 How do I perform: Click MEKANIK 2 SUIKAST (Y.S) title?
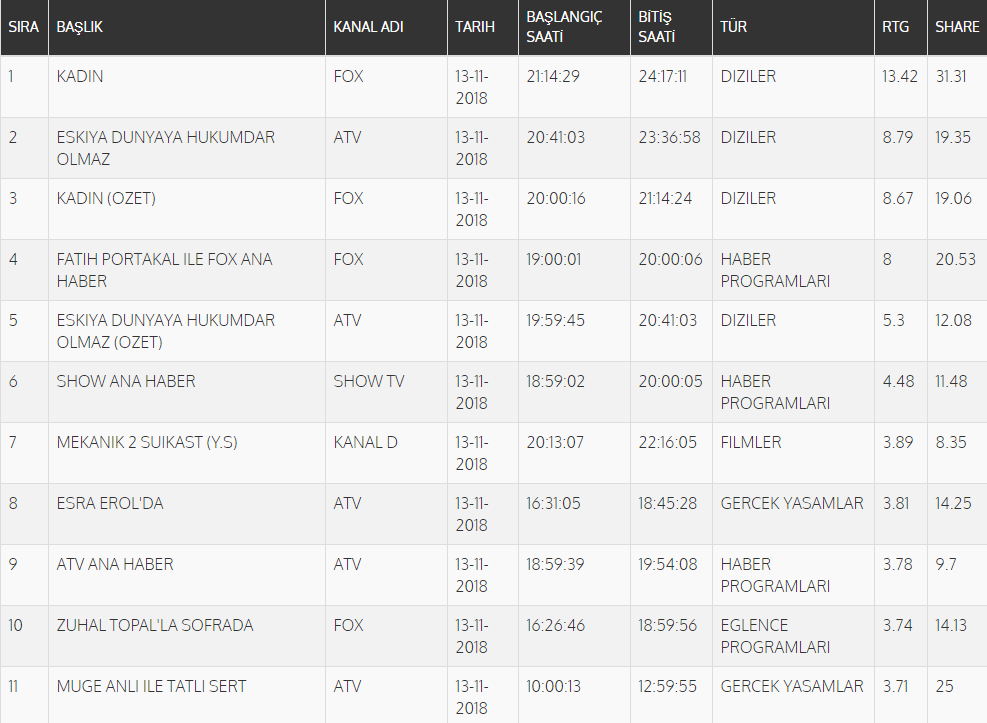pos(147,442)
